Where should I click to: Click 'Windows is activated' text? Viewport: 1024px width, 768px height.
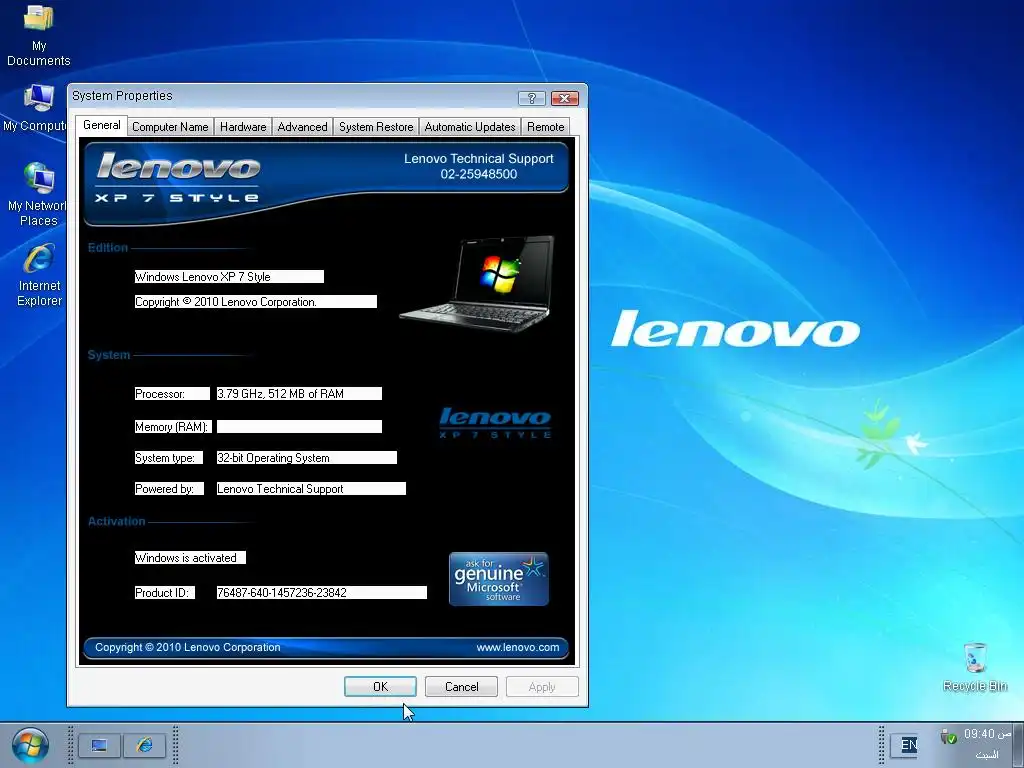tap(190, 558)
